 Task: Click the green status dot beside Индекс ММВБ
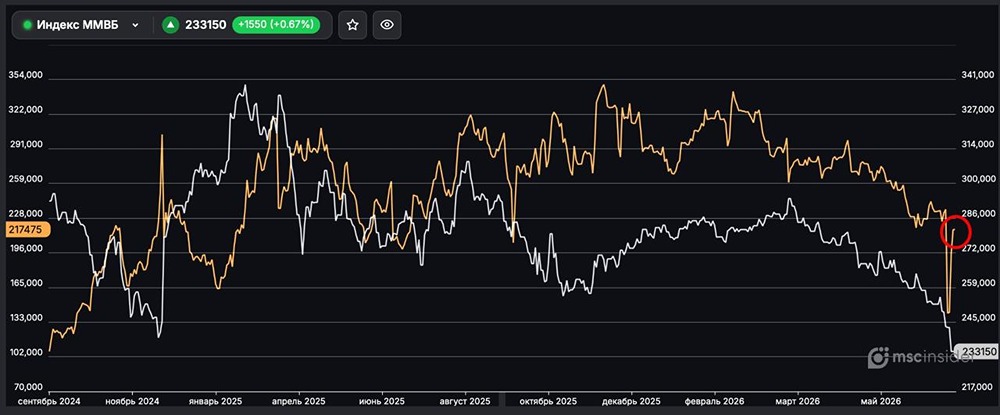27,25
